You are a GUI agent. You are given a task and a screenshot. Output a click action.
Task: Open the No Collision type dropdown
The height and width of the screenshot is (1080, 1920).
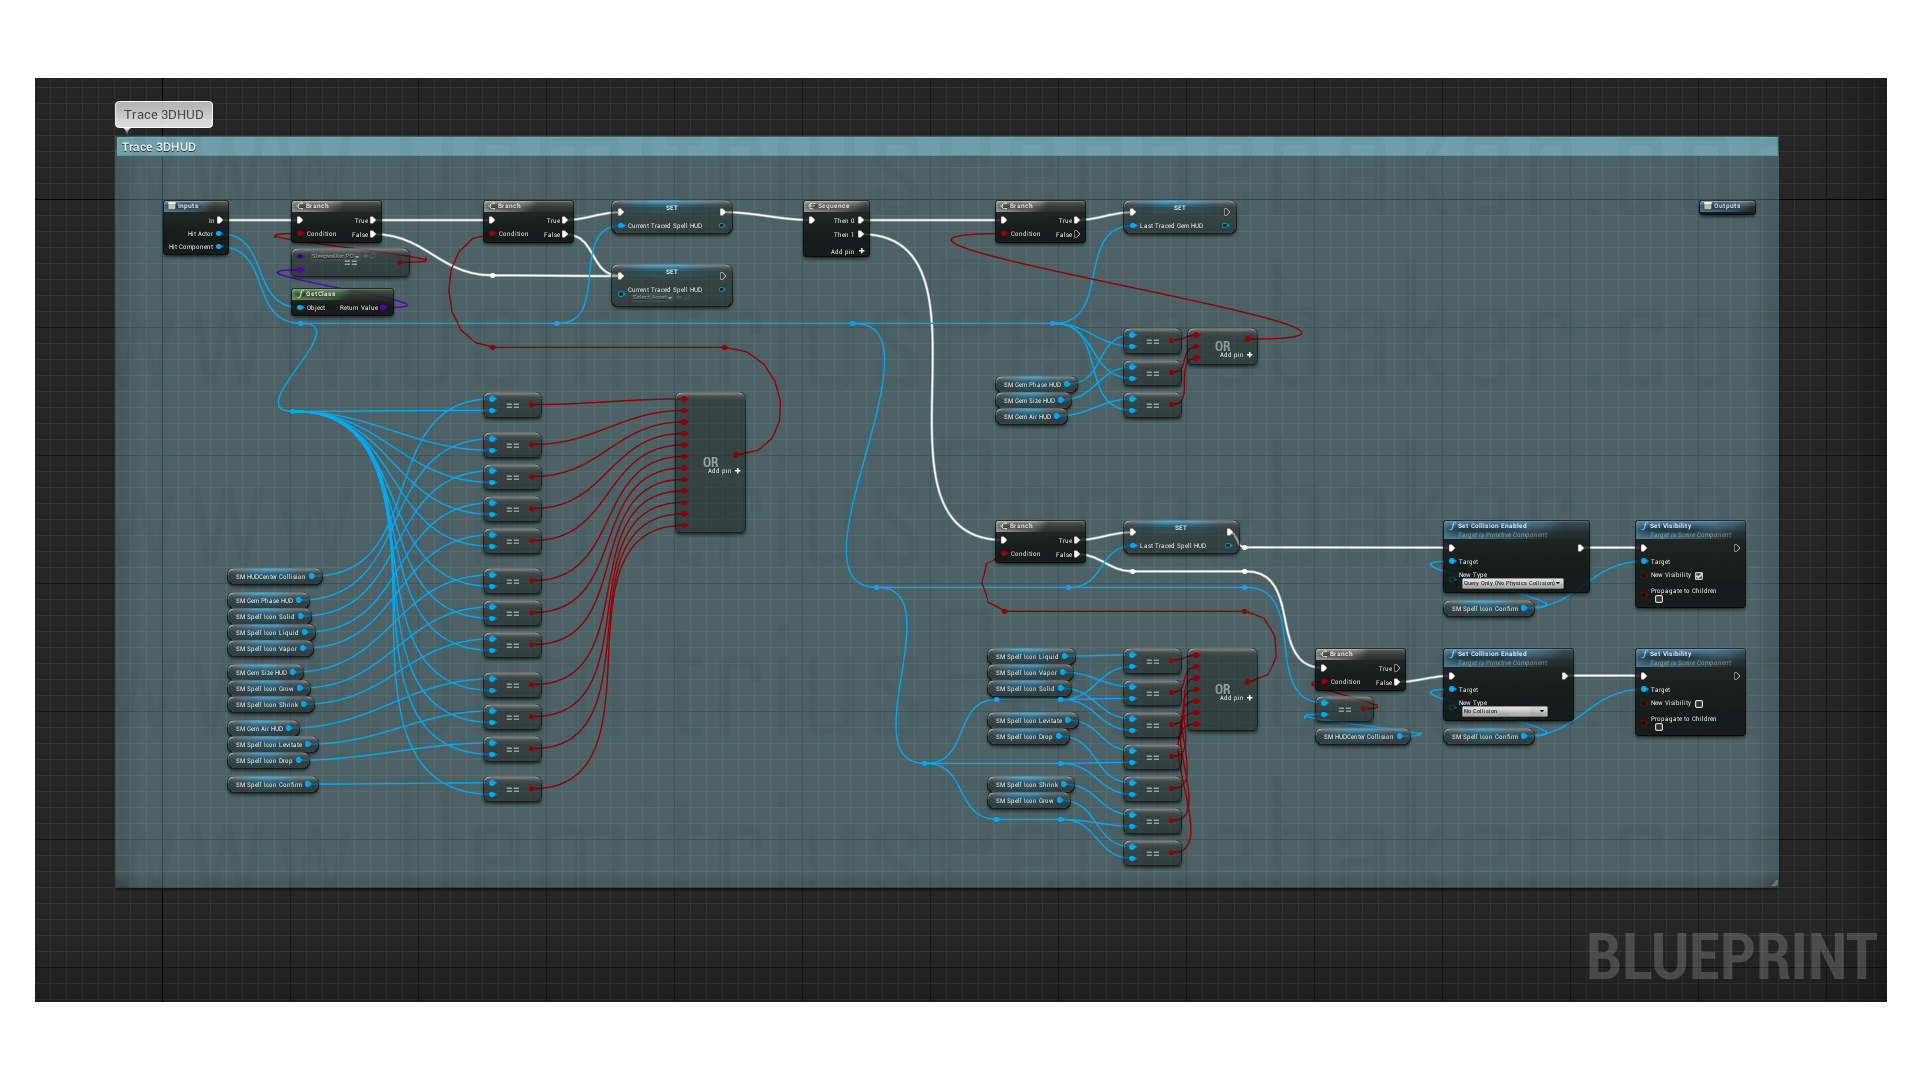(1504, 712)
